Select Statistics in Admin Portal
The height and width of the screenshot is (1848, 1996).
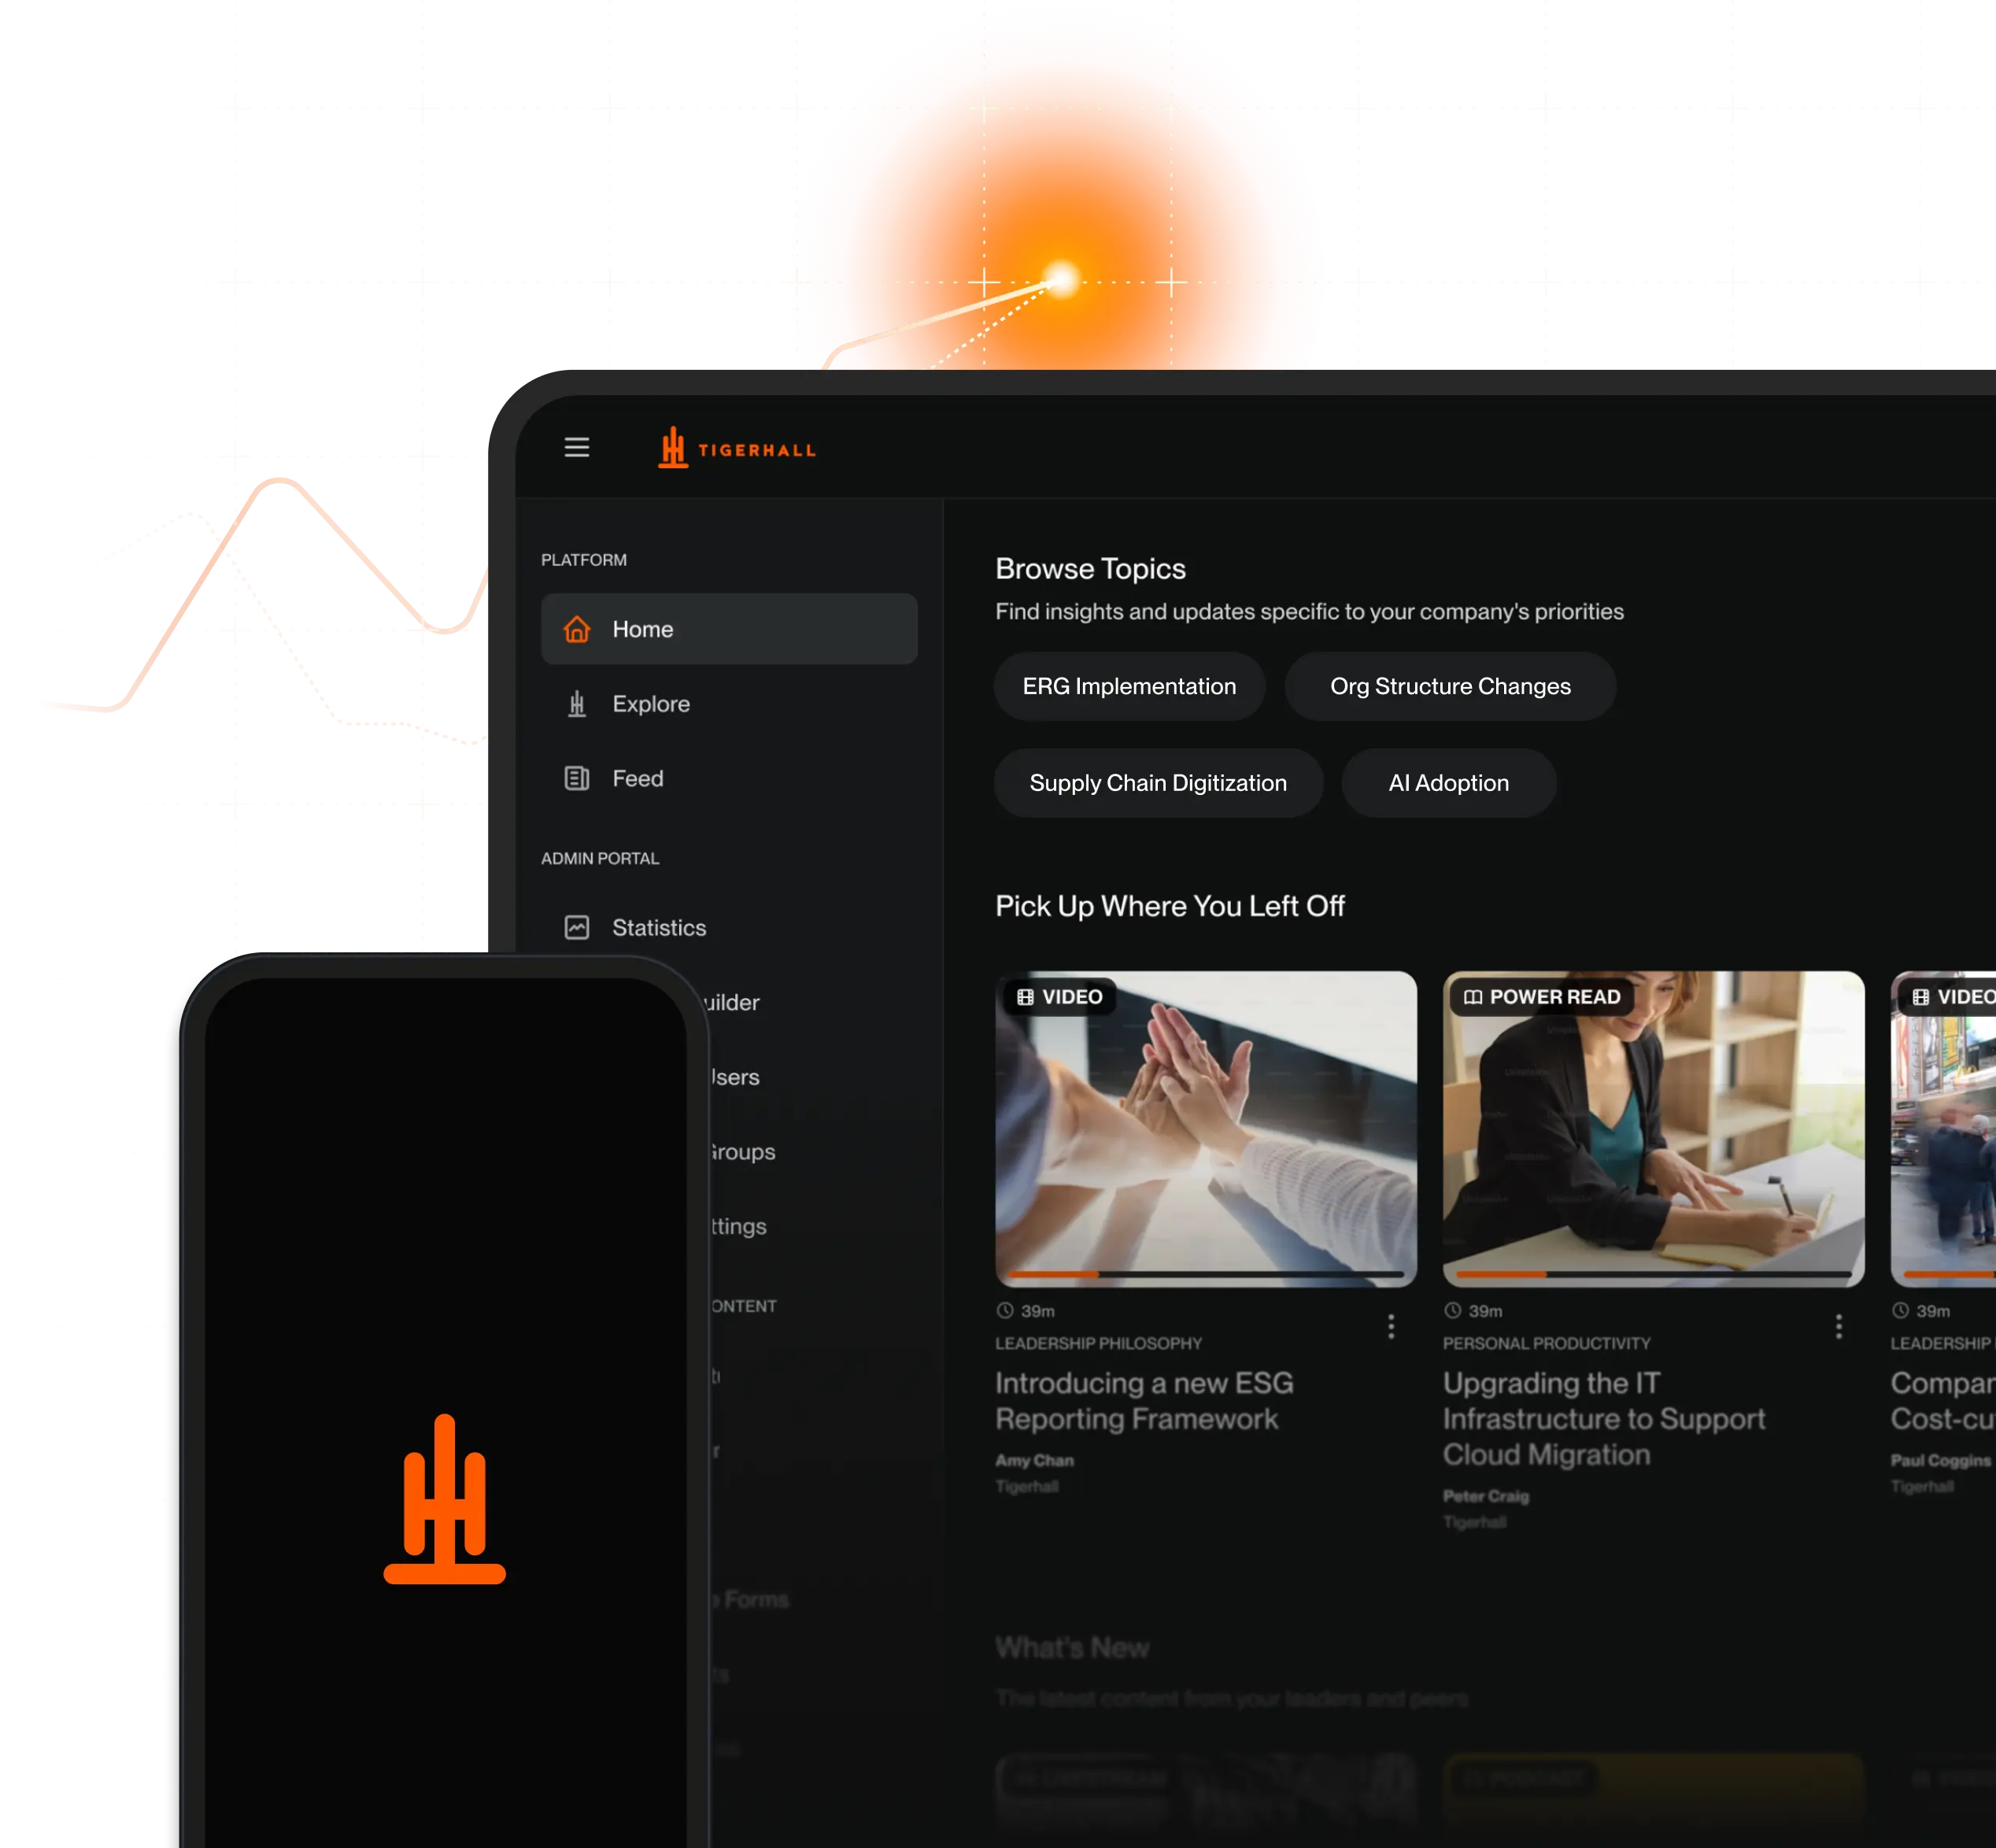point(659,928)
